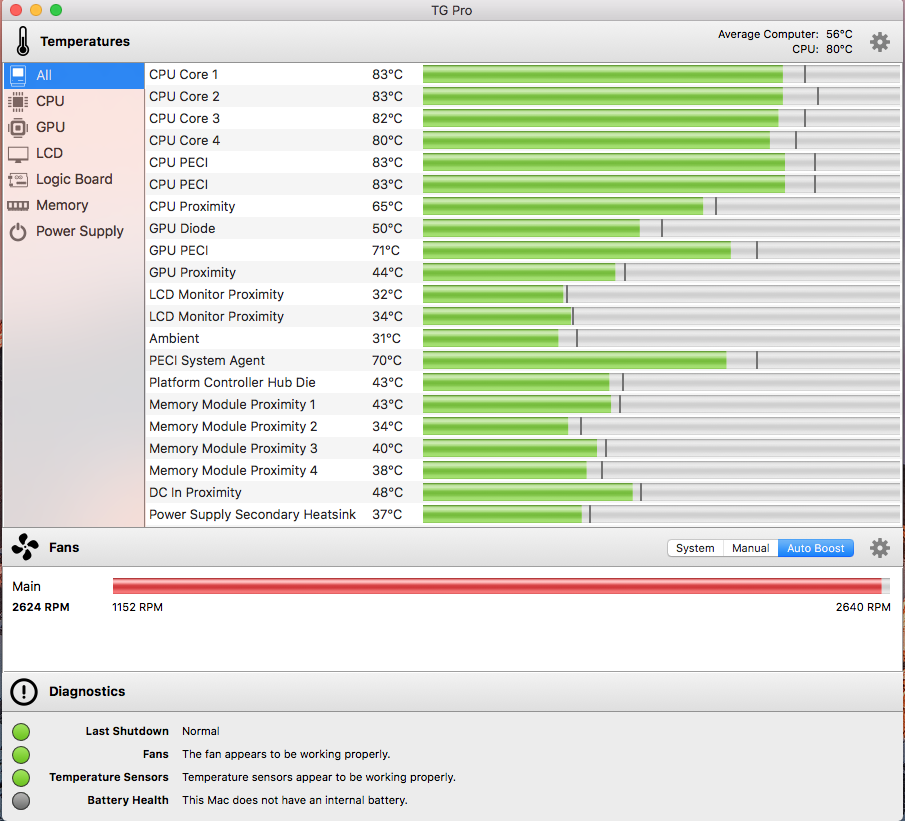This screenshot has height=821, width=905.
Task: Click the Logic Board icon in sidebar
Action: point(18,180)
